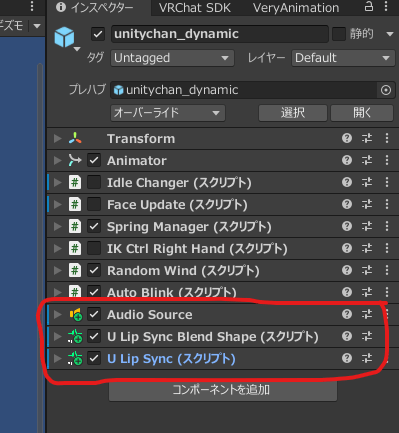Click the 開く prefab button
This screenshot has height=433, width=399.
click(362, 113)
